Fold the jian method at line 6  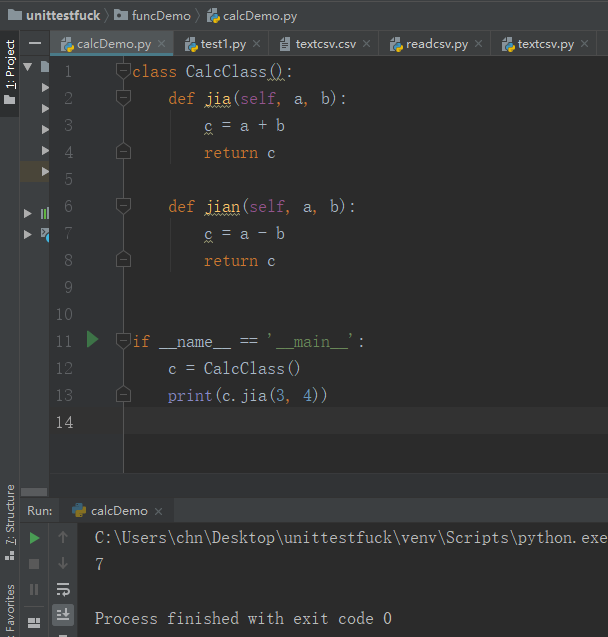tap(123, 206)
